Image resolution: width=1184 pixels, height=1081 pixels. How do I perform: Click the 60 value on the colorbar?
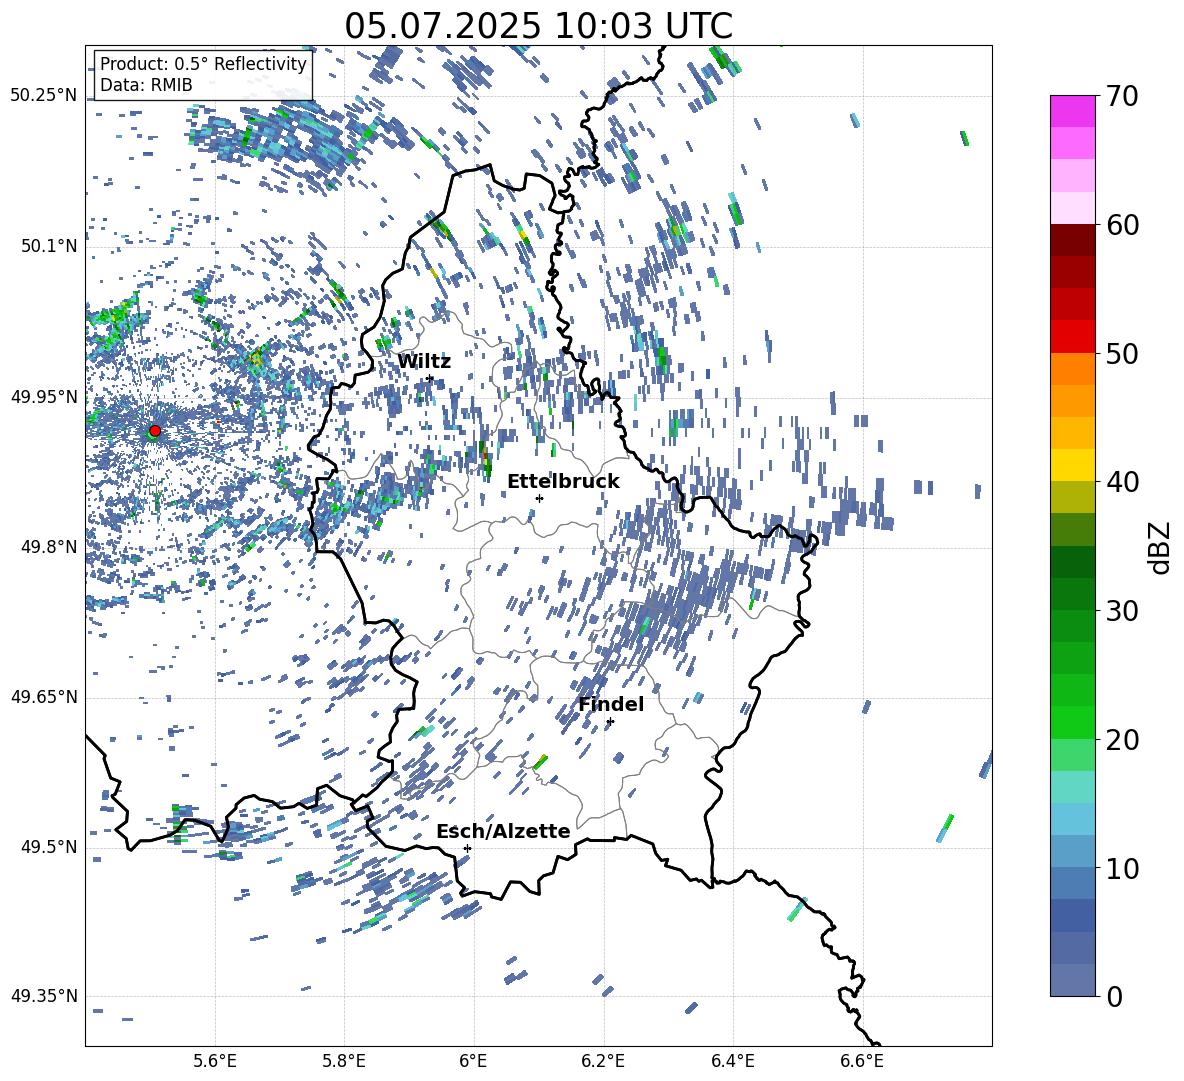click(1122, 225)
